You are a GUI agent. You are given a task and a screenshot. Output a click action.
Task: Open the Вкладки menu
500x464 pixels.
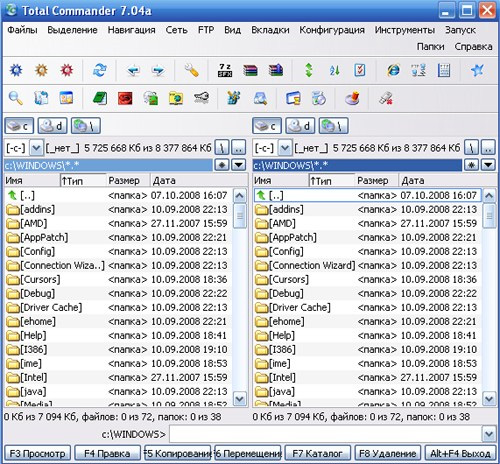270,30
